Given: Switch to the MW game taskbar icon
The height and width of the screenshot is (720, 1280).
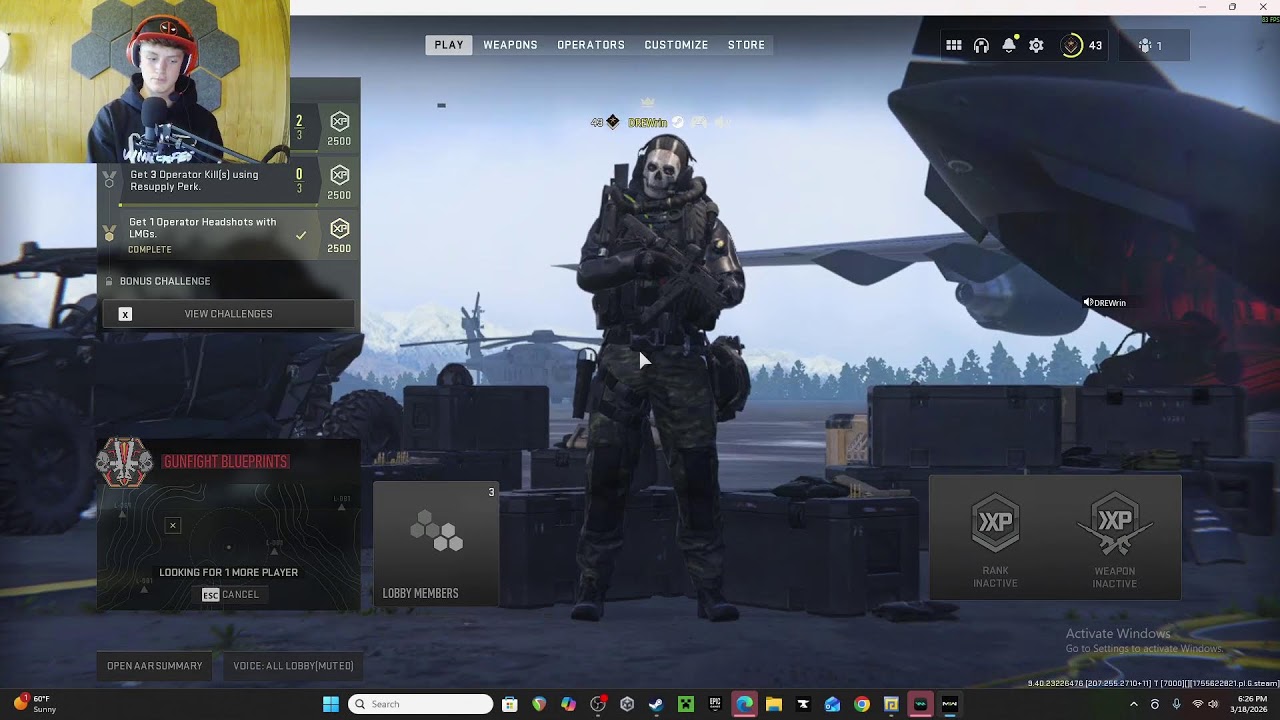Looking at the screenshot, I should tap(950, 704).
